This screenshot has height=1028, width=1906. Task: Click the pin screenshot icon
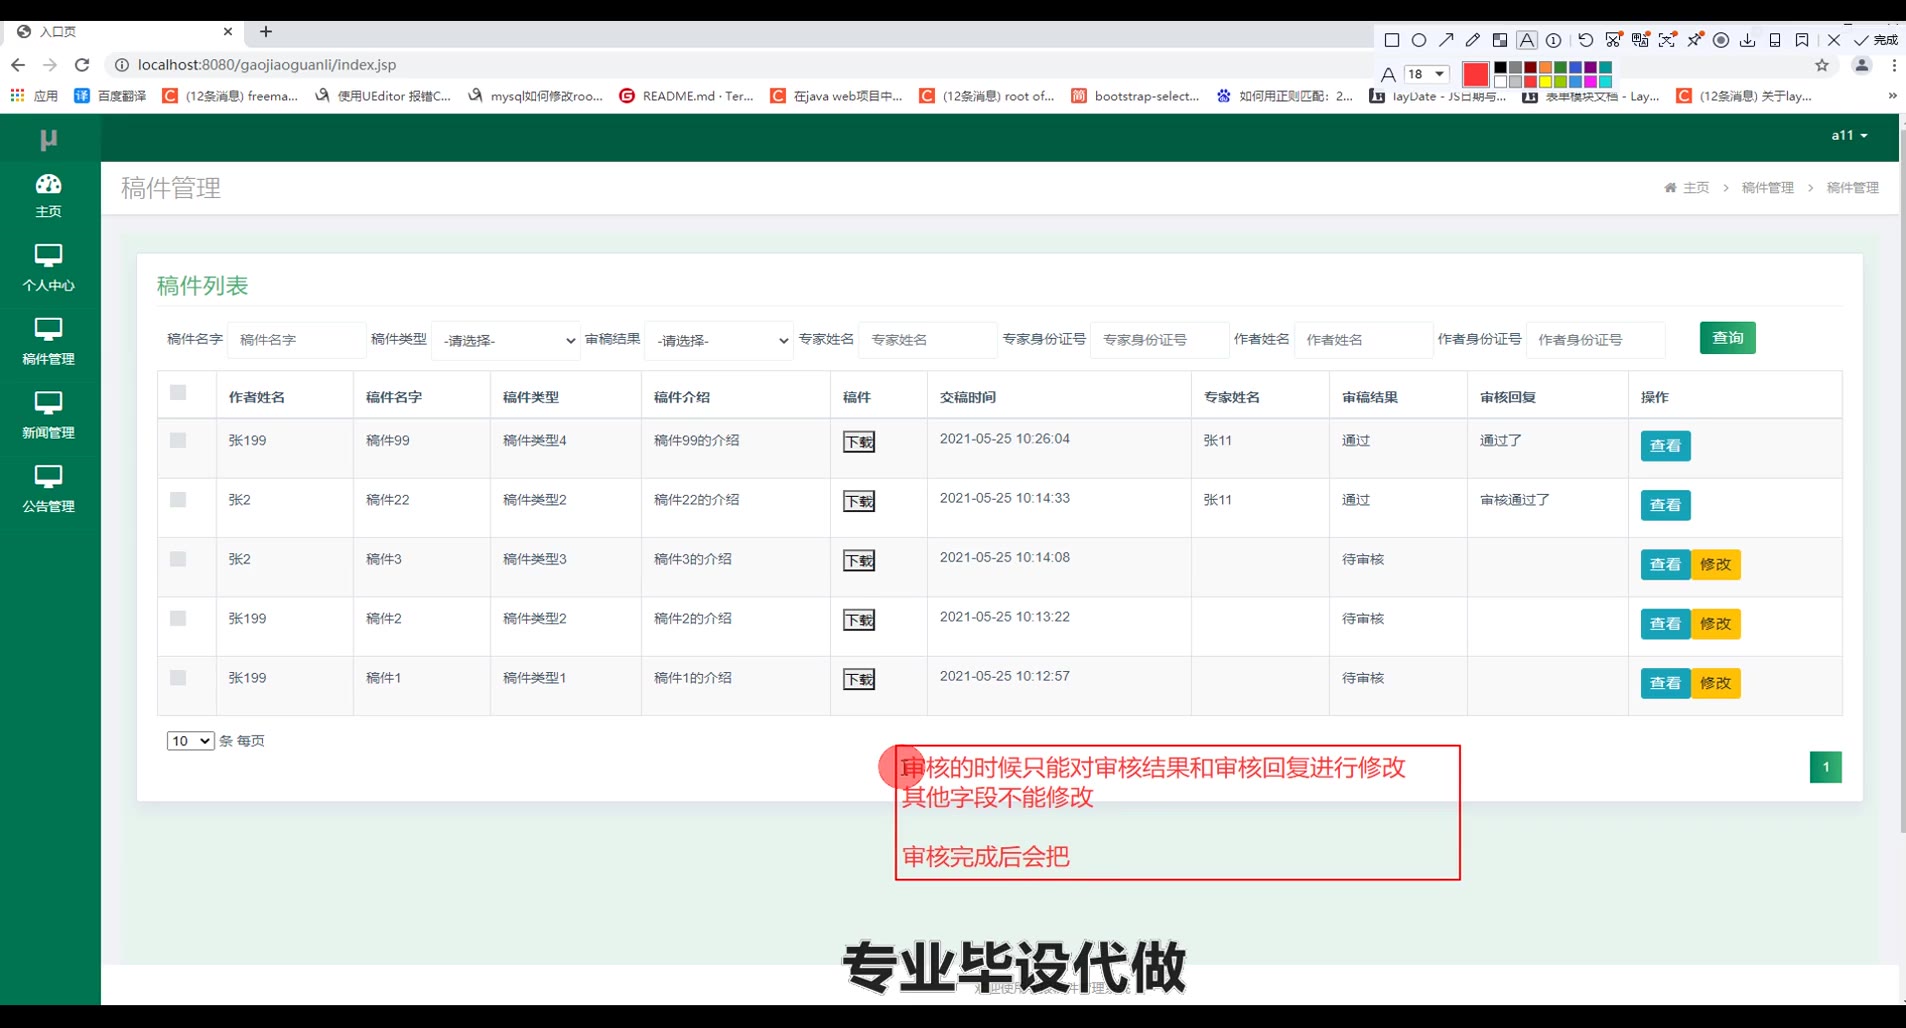[1695, 40]
